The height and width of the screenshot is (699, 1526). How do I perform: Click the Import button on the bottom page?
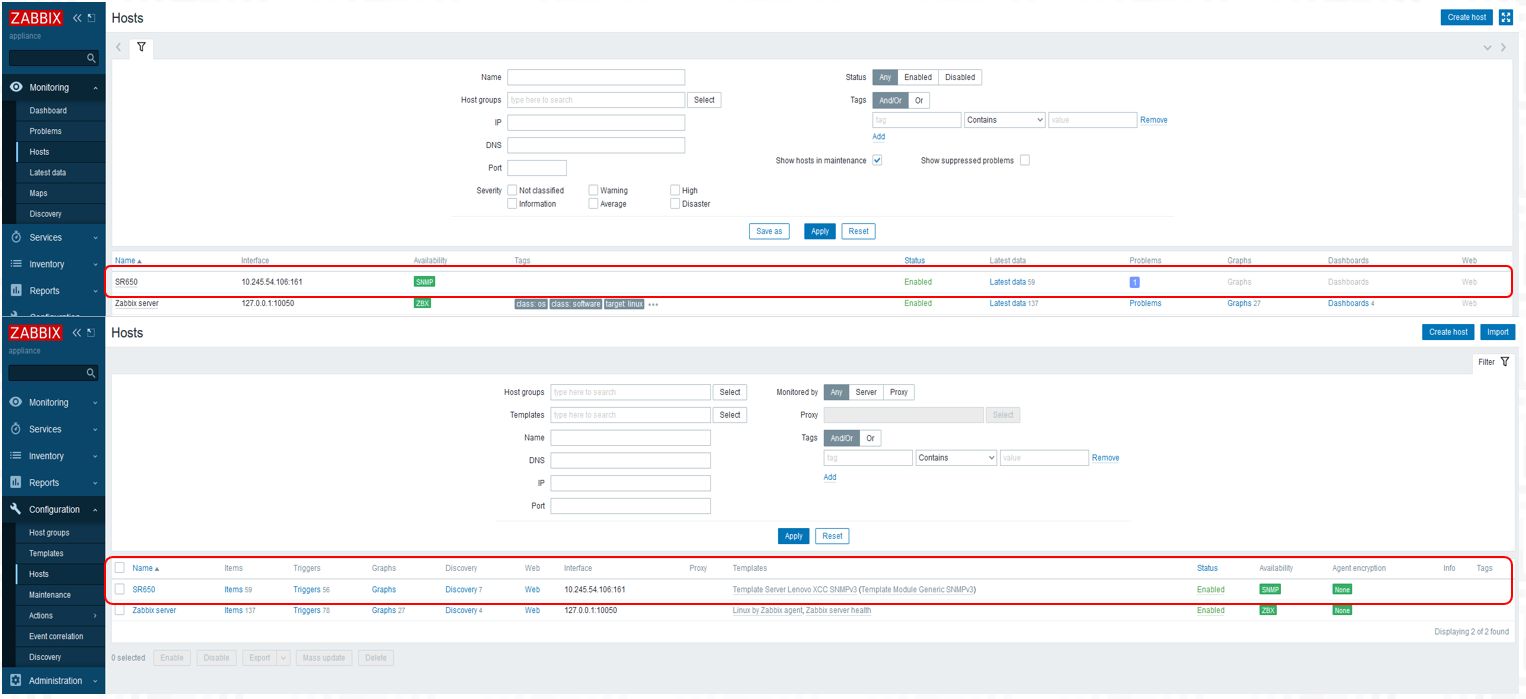(1498, 332)
